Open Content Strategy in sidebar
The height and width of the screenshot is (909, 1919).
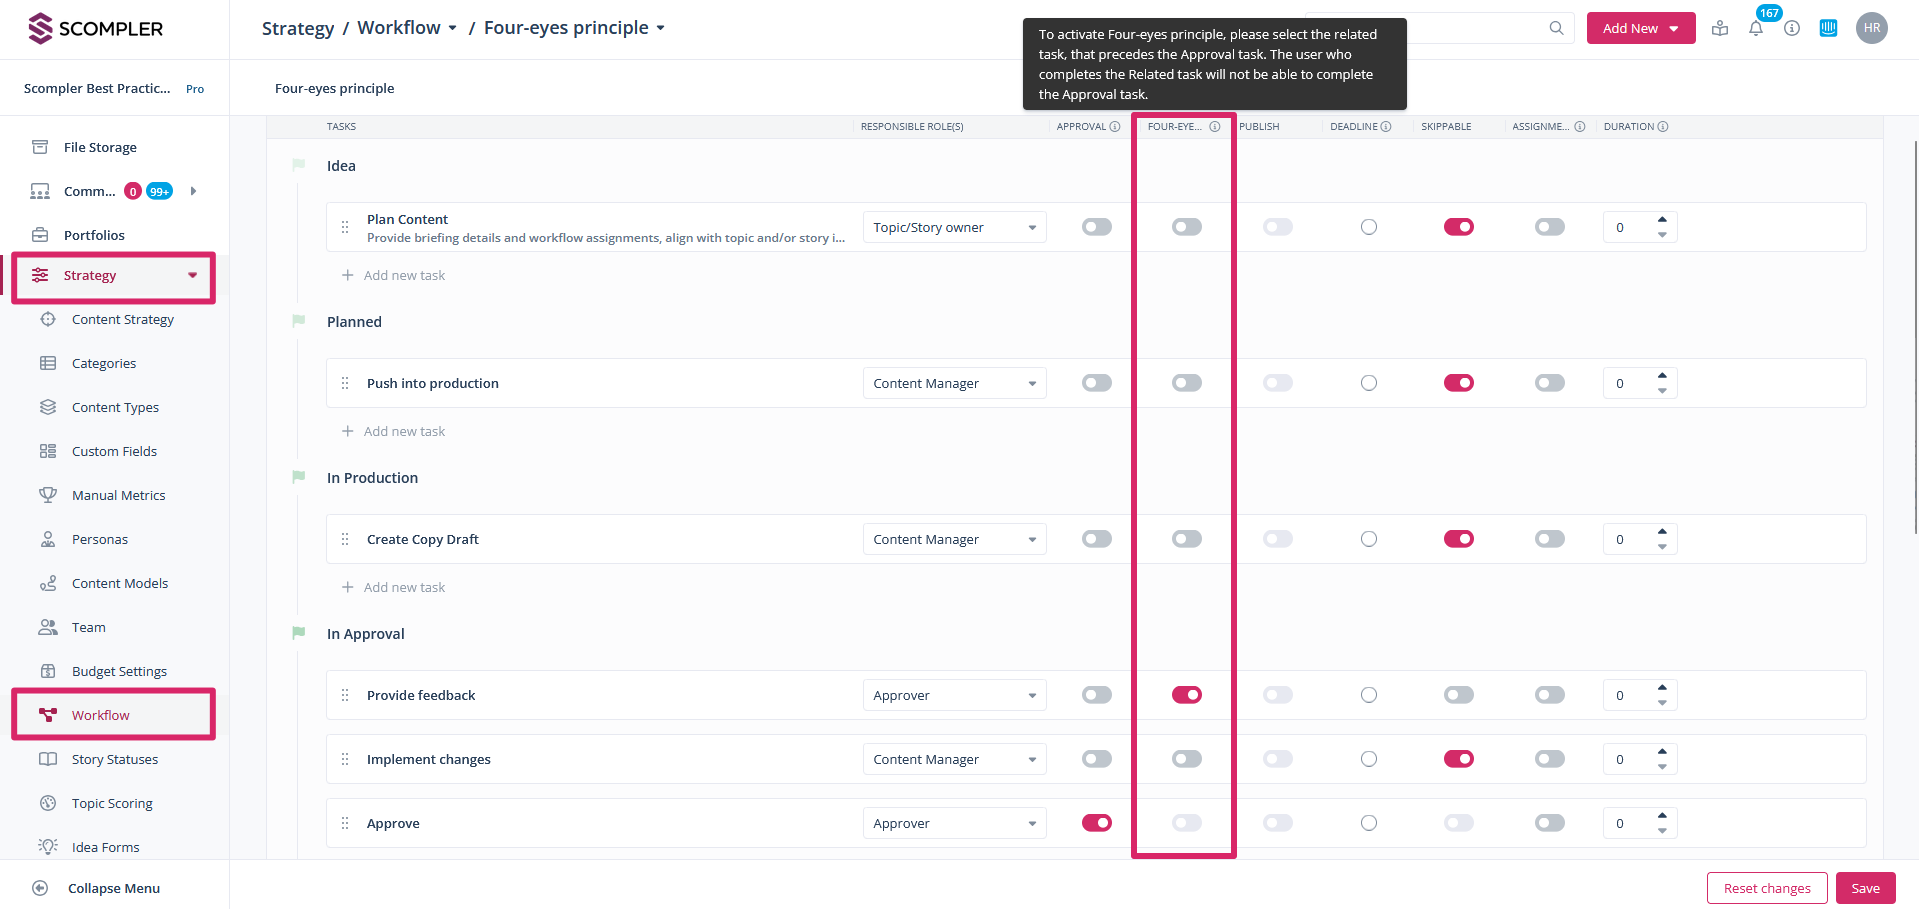click(122, 319)
